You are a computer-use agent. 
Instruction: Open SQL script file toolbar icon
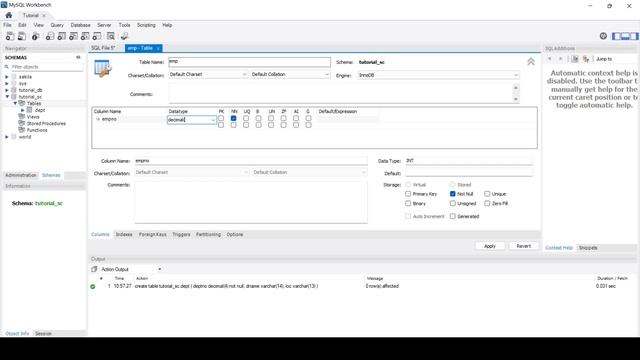22,36
